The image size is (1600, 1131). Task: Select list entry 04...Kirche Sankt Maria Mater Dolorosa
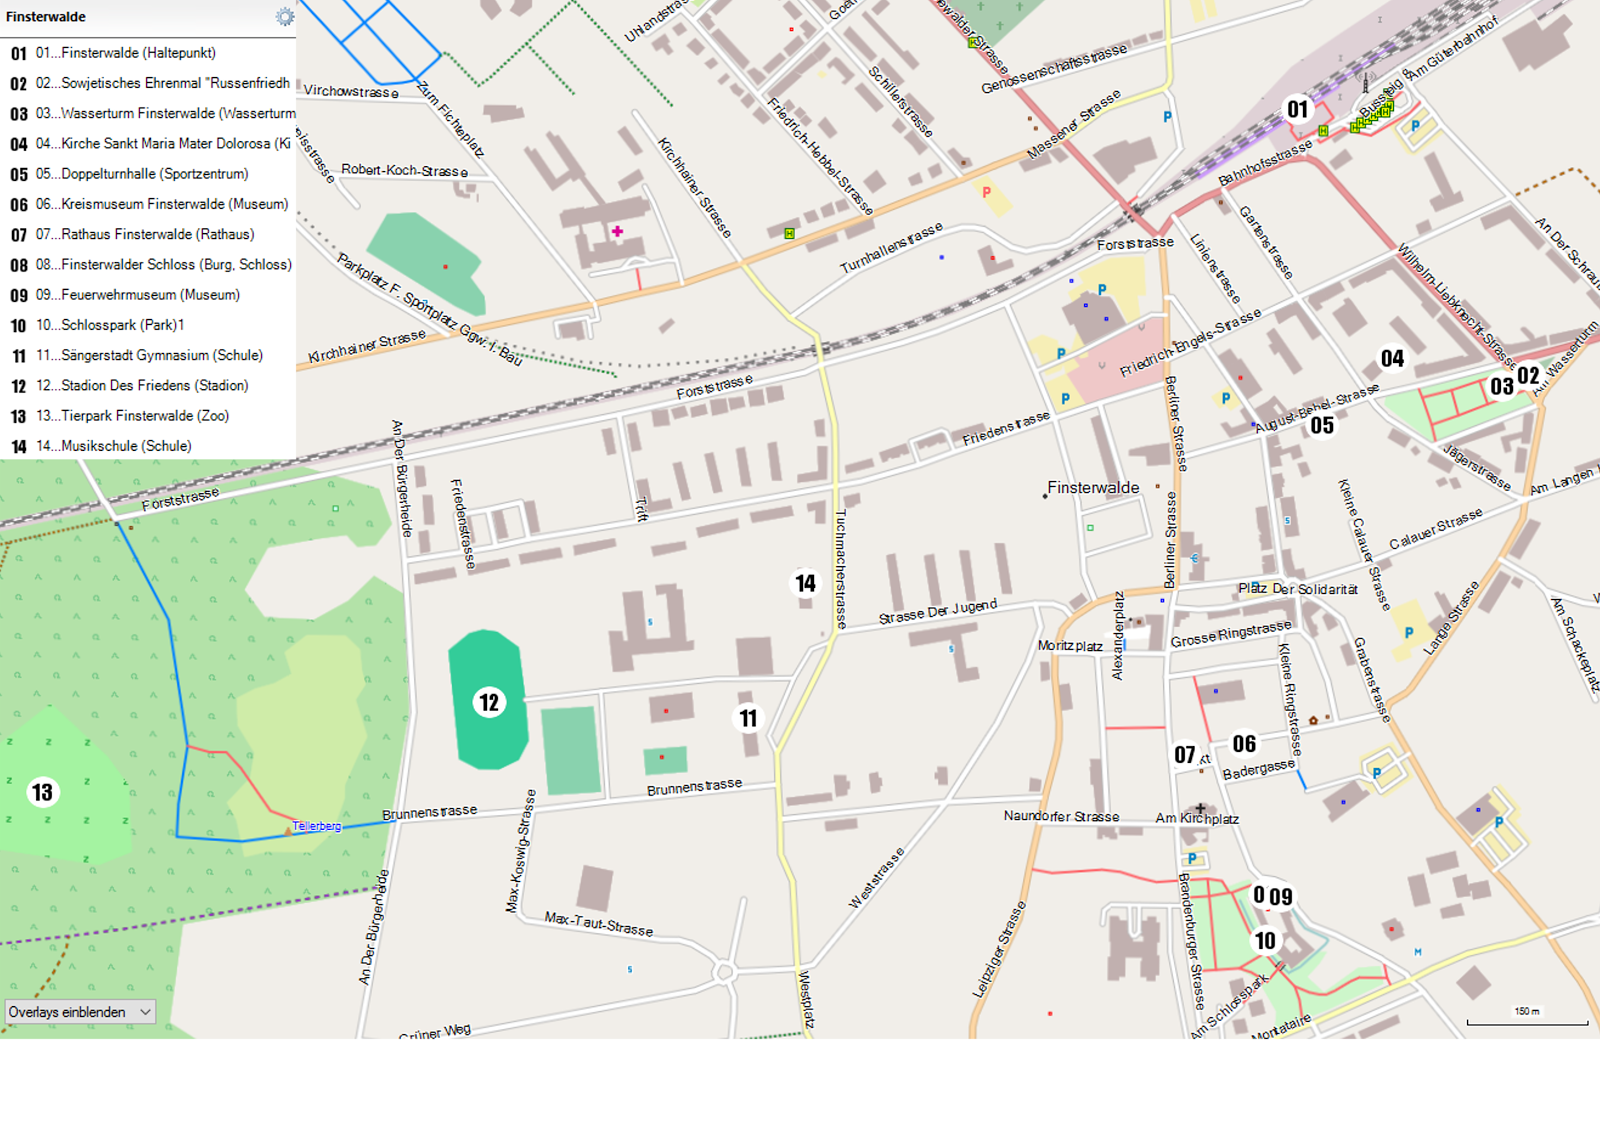point(148,144)
